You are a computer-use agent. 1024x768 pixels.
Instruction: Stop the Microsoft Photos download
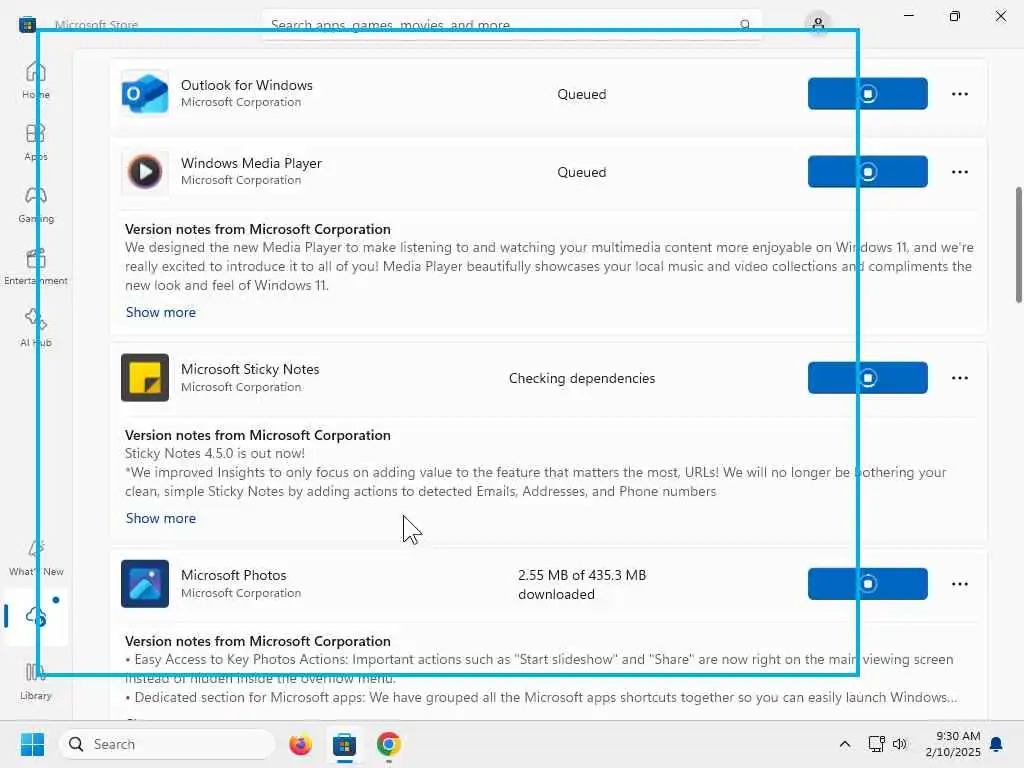[867, 584]
